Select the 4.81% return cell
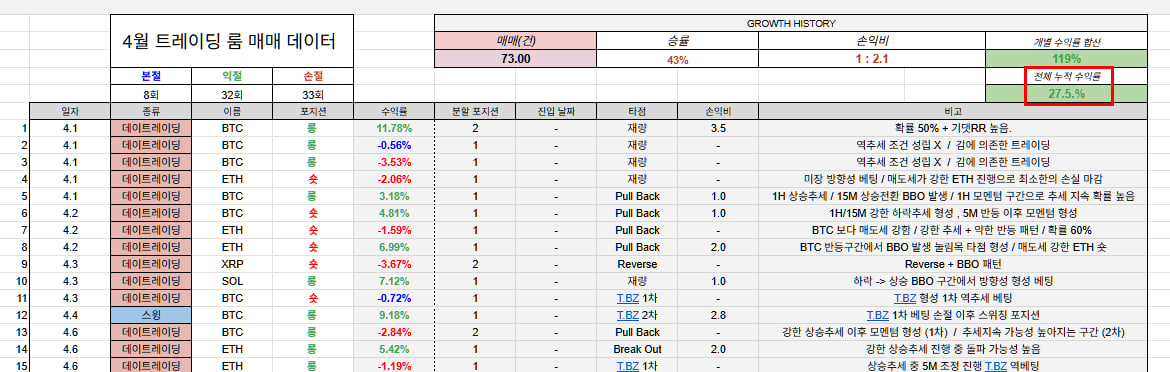The image size is (1170, 372). 394,212
